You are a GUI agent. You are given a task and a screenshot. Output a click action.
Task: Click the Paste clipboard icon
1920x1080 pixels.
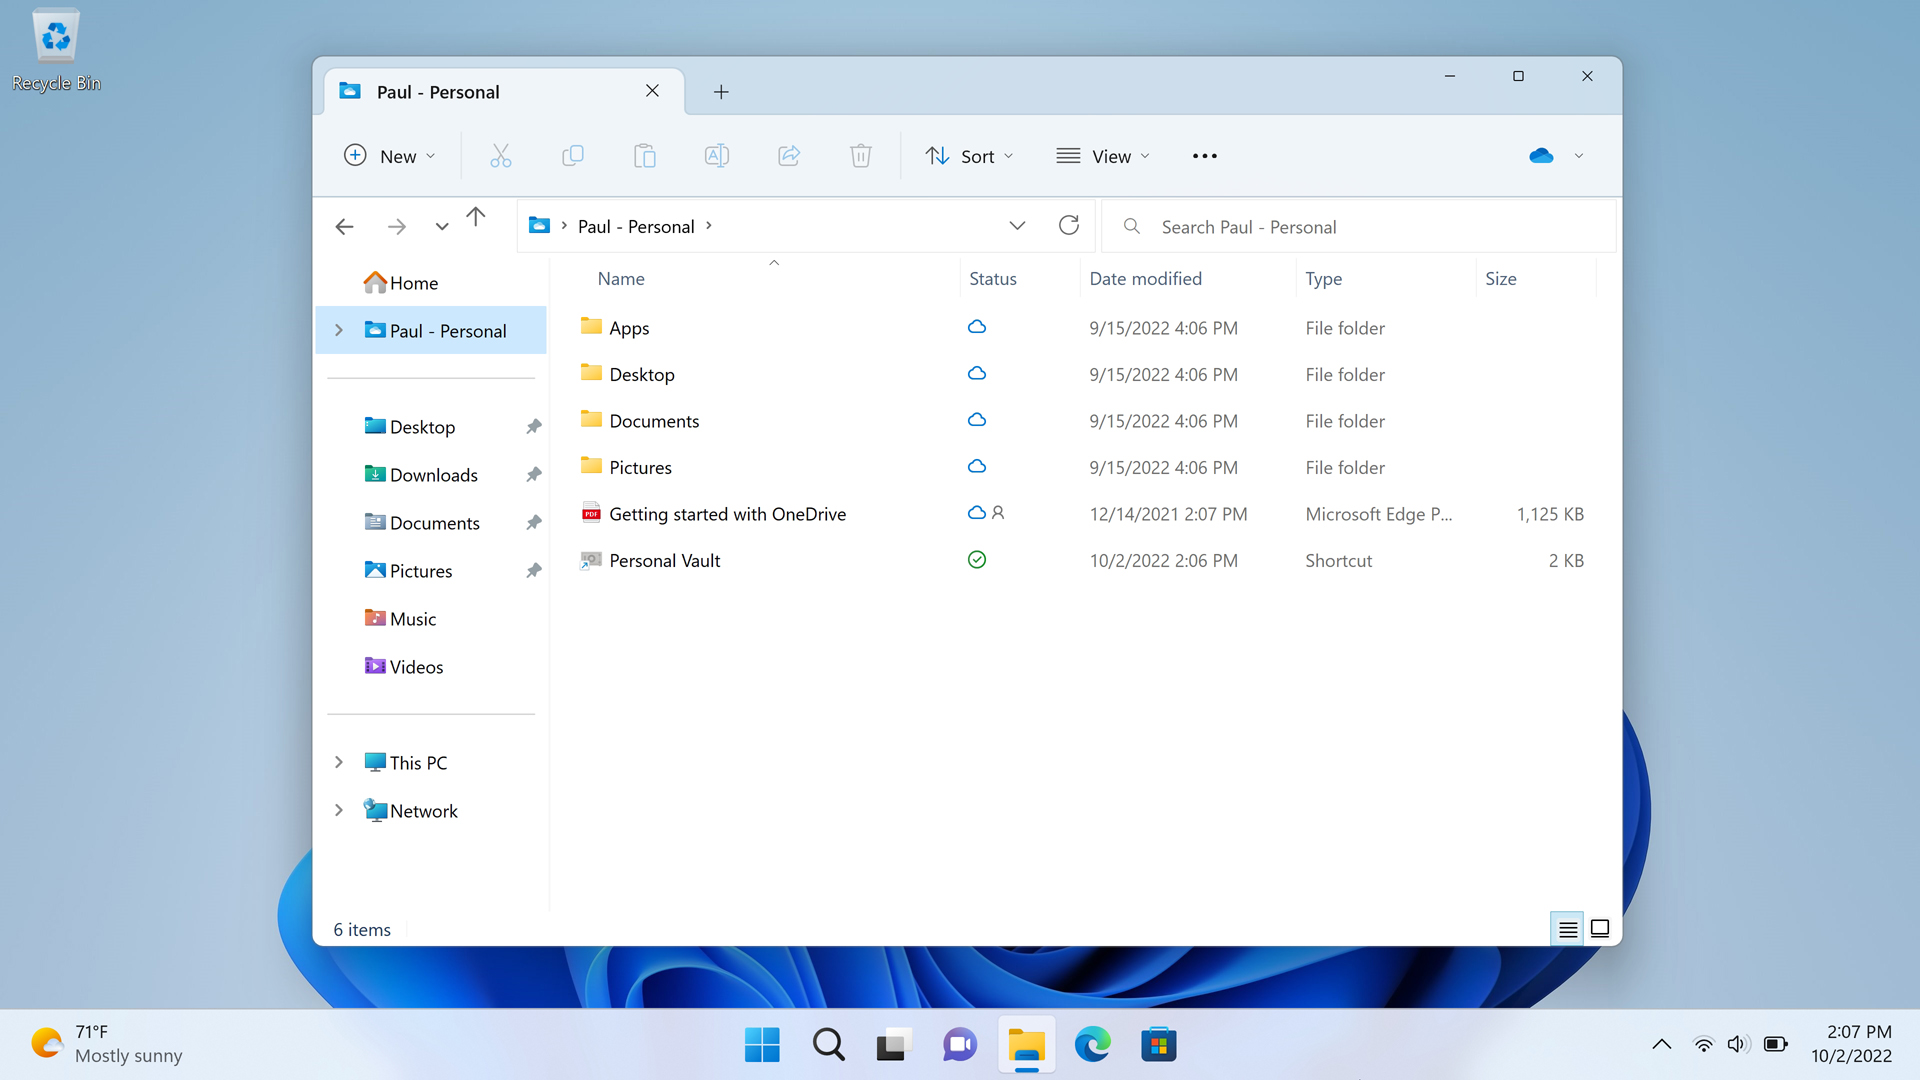644,156
